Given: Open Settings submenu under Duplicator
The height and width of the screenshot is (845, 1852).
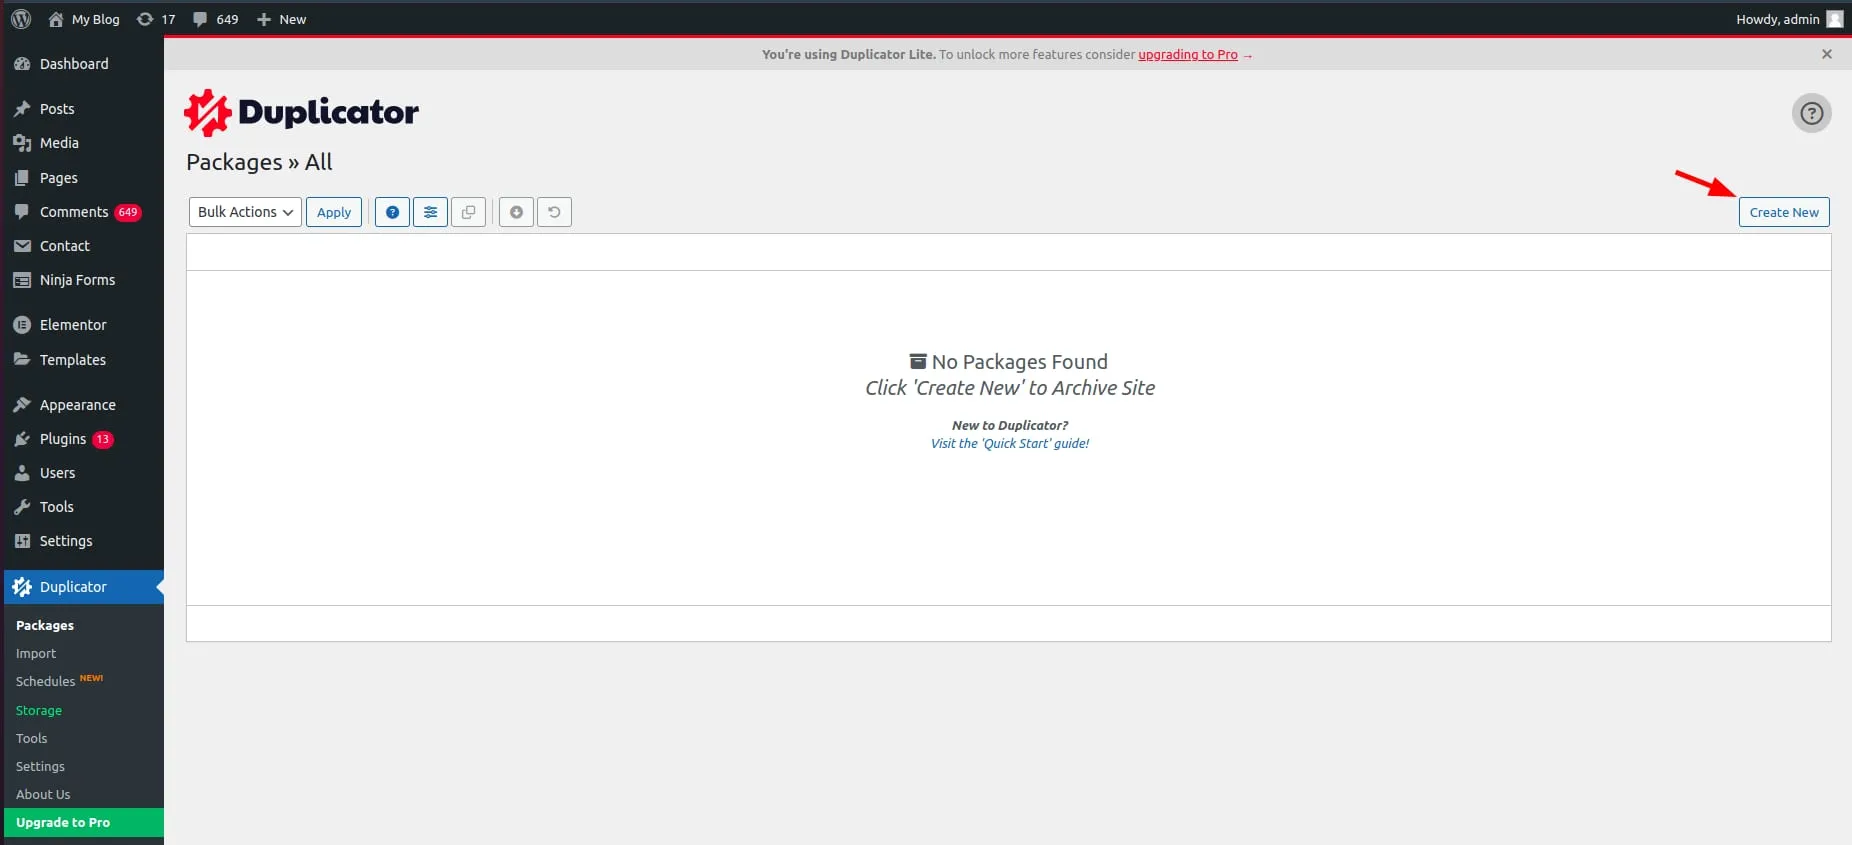Looking at the screenshot, I should tap(40, 766).
